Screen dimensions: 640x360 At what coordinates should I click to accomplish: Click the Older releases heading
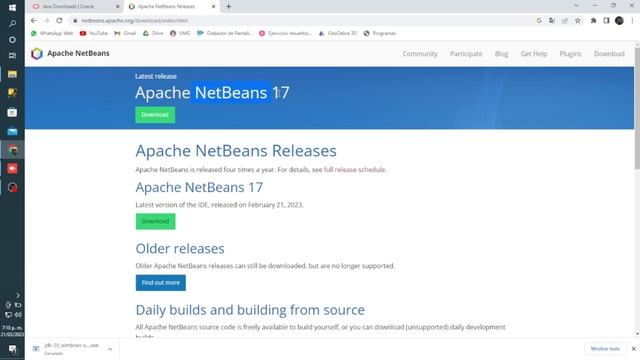coord(180,249)
